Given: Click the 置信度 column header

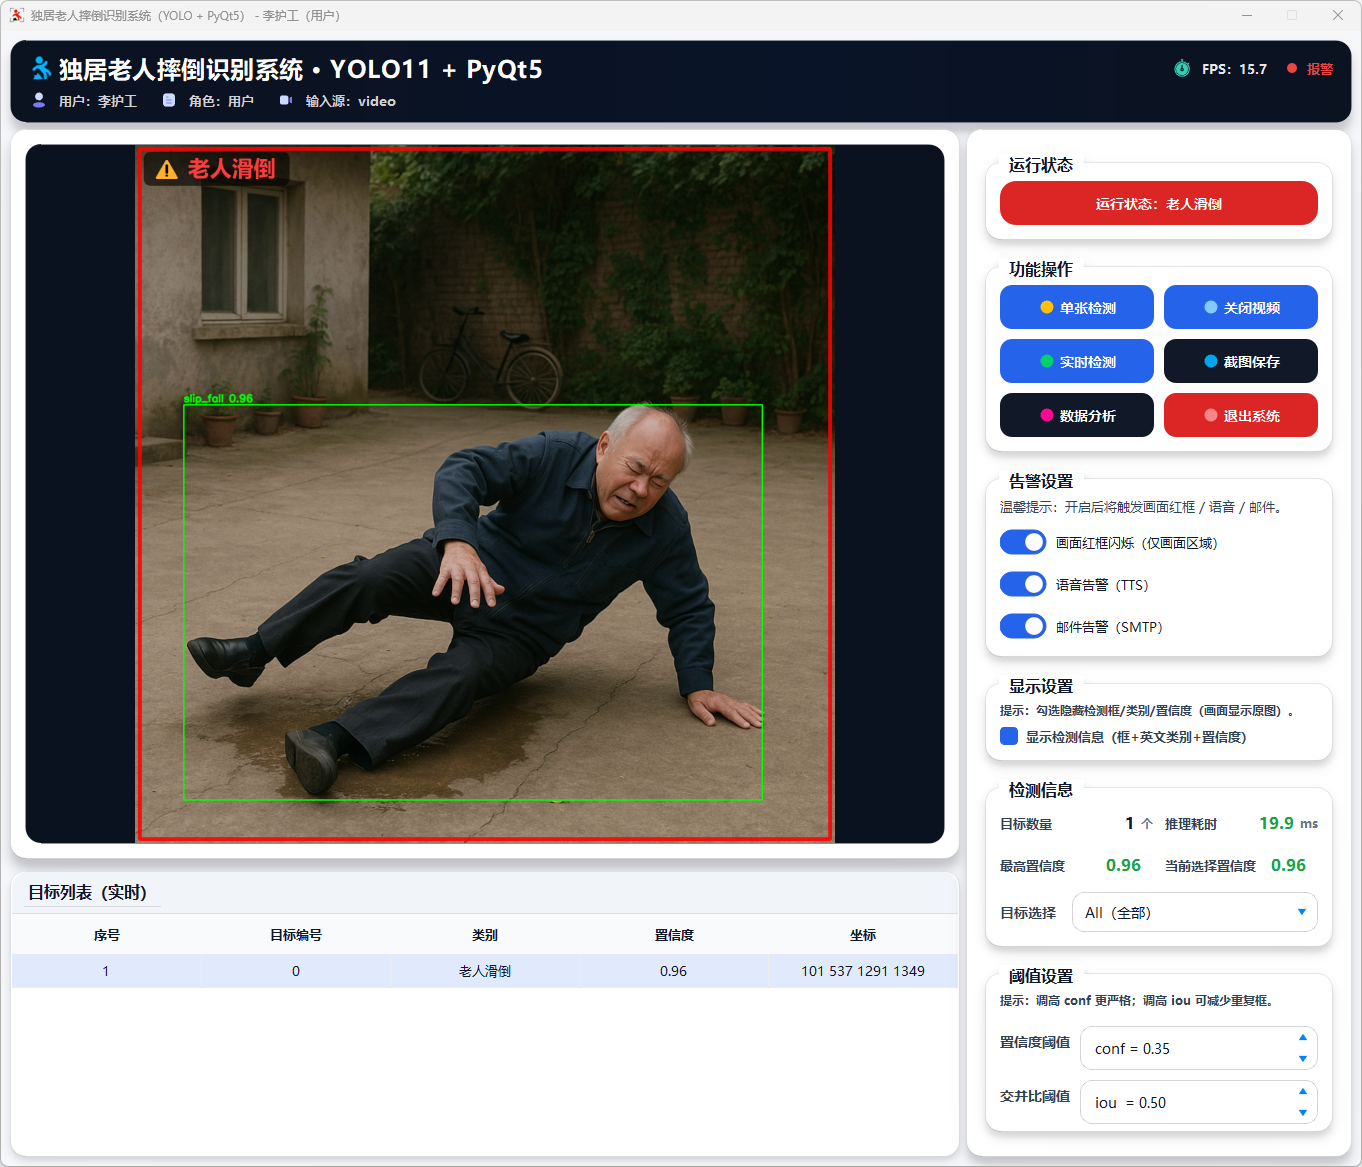Looking at the screenshot, I should [674, 935].
